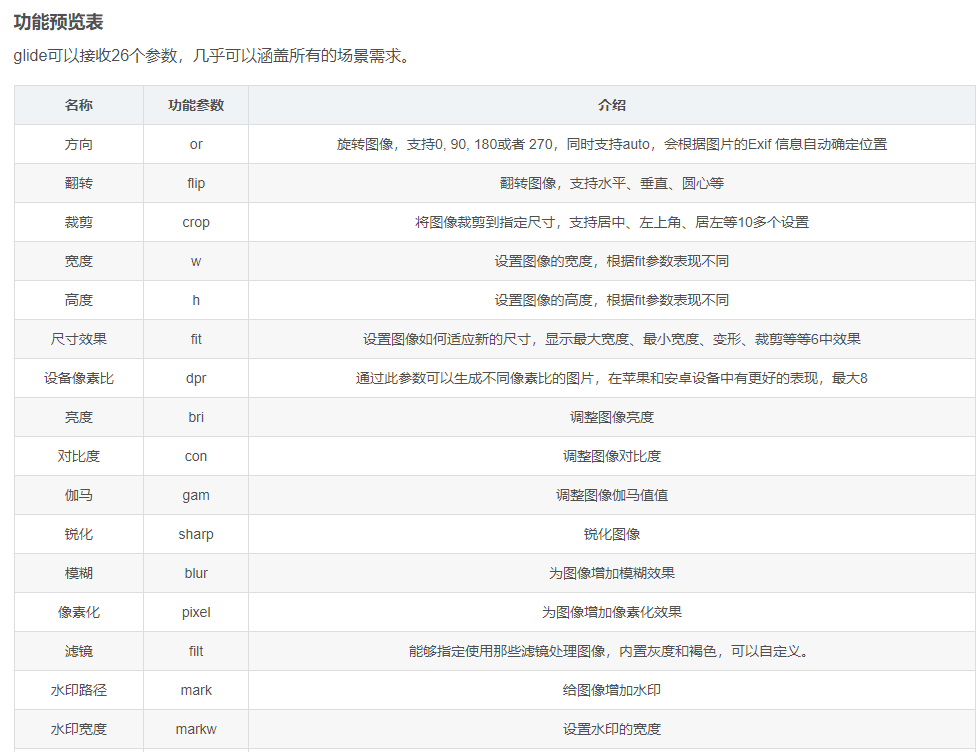
Task: Click the 介绍 column header
Action: pyautogui.click(x=612, y=105)
